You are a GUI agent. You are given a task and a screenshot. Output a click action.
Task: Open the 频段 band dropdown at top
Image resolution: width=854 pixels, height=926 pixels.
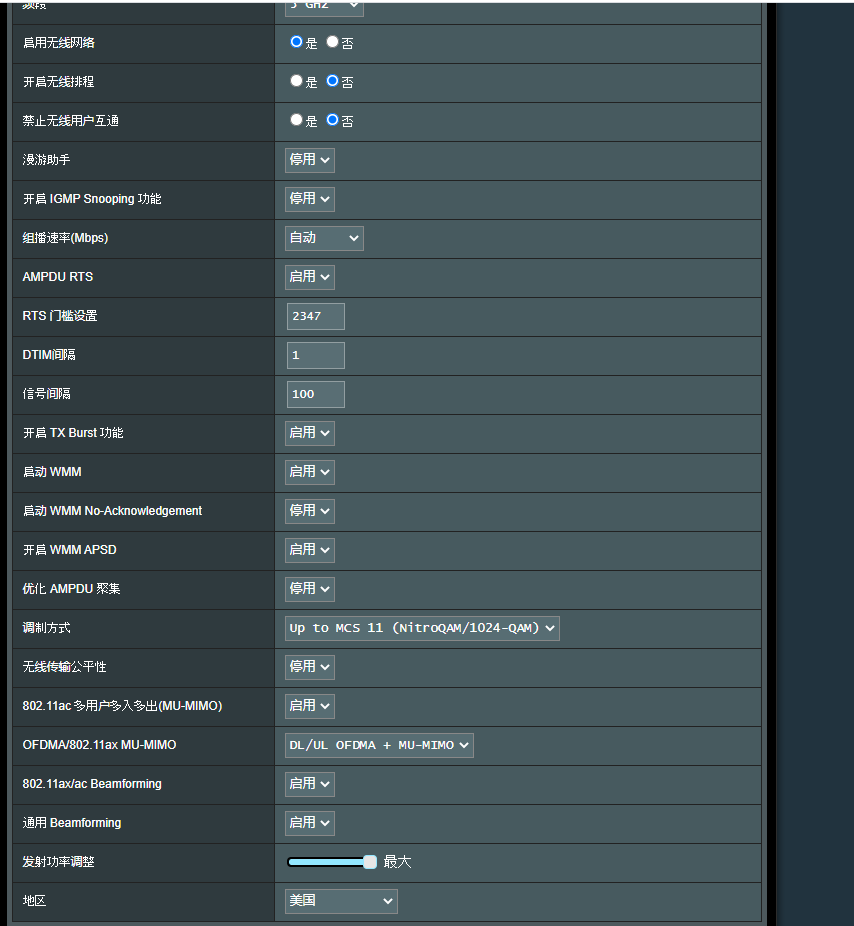click(x=324, y=7)
